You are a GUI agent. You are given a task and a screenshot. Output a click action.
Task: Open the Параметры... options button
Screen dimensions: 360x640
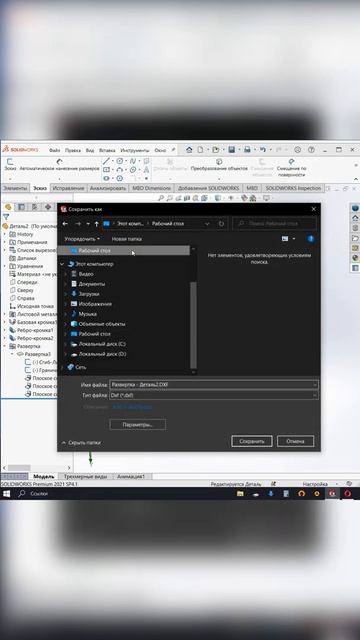(138, 424)
